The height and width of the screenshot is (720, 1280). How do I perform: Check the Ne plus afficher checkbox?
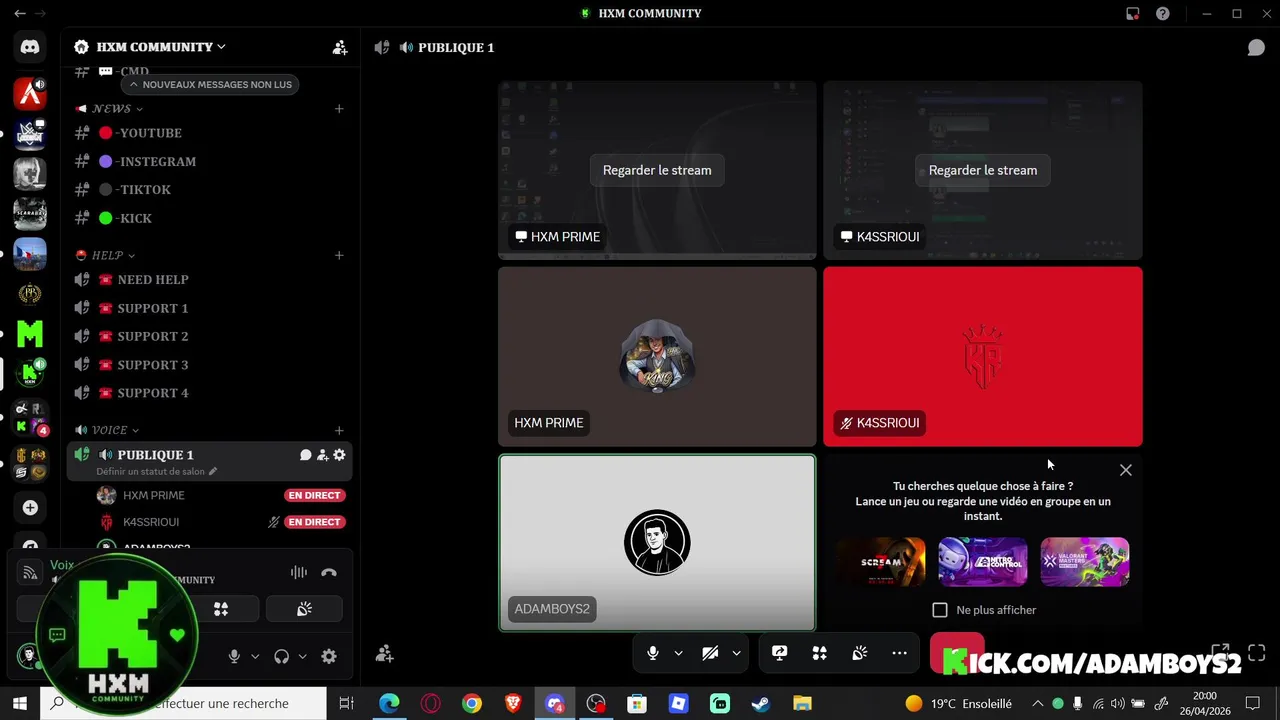point(940,610)
